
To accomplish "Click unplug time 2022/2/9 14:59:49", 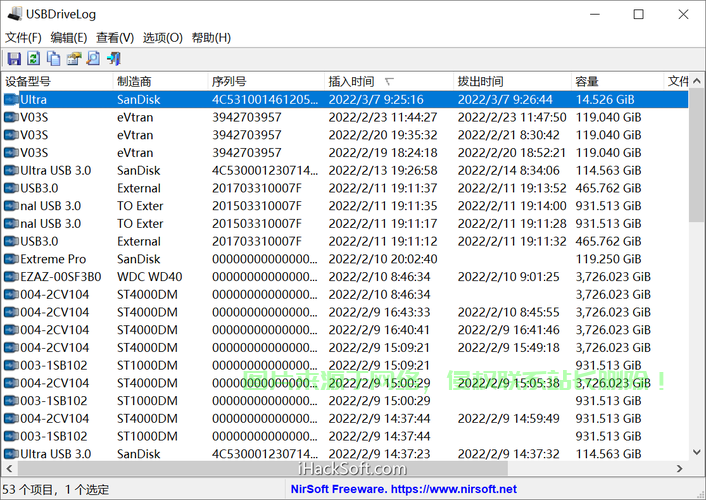I will [508, 418].
